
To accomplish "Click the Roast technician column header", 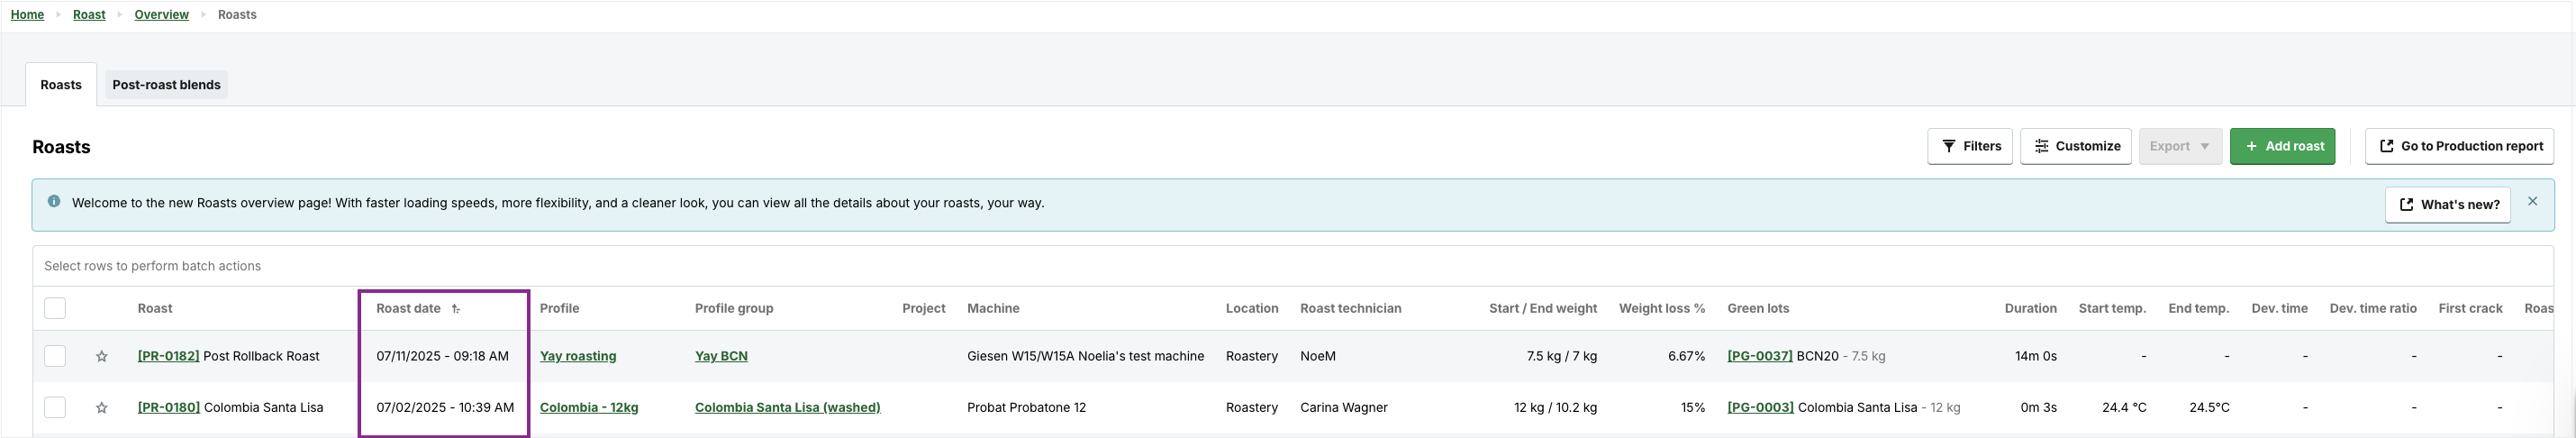I will point(1351,309).
